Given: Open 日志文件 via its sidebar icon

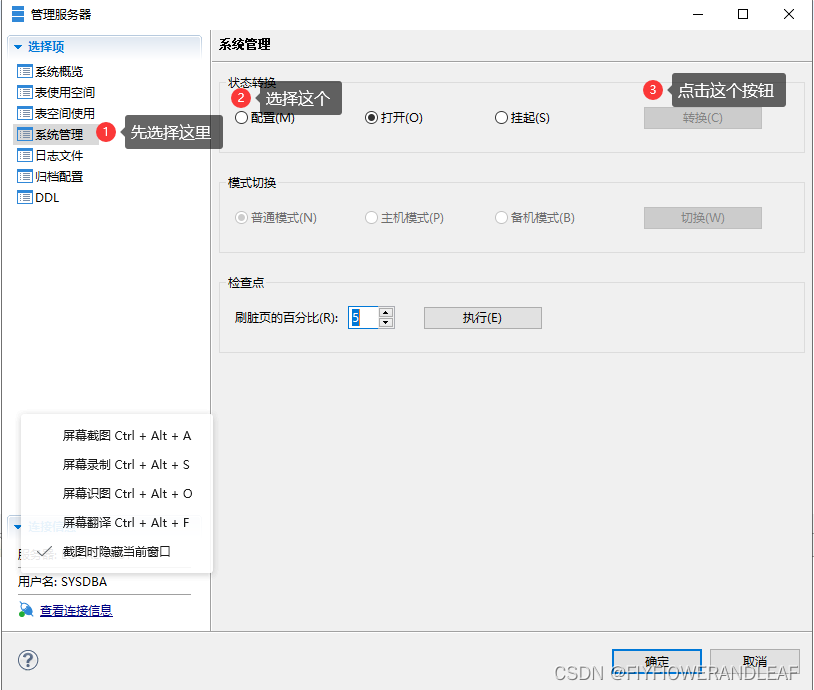Looking at the screenshot, I should [x=24, y=155].
